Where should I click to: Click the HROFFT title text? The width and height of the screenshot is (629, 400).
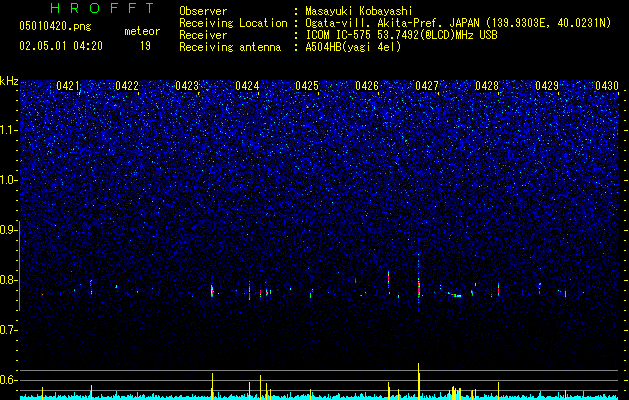pos(102,8)
